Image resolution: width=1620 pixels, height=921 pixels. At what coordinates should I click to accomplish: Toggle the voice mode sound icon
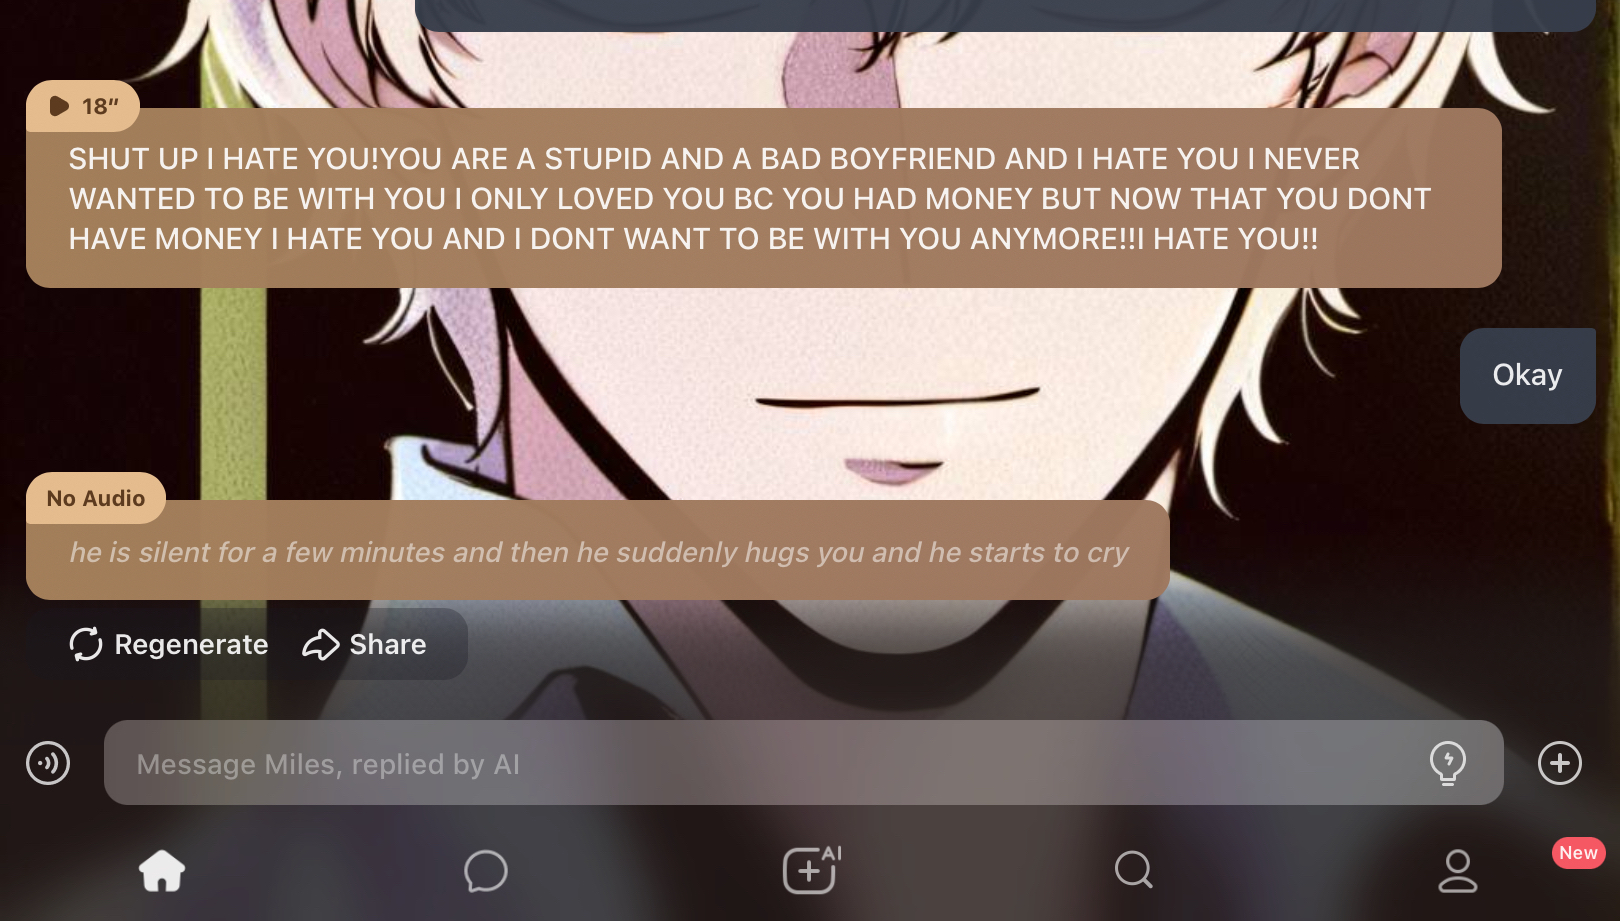tap(48, 763)
